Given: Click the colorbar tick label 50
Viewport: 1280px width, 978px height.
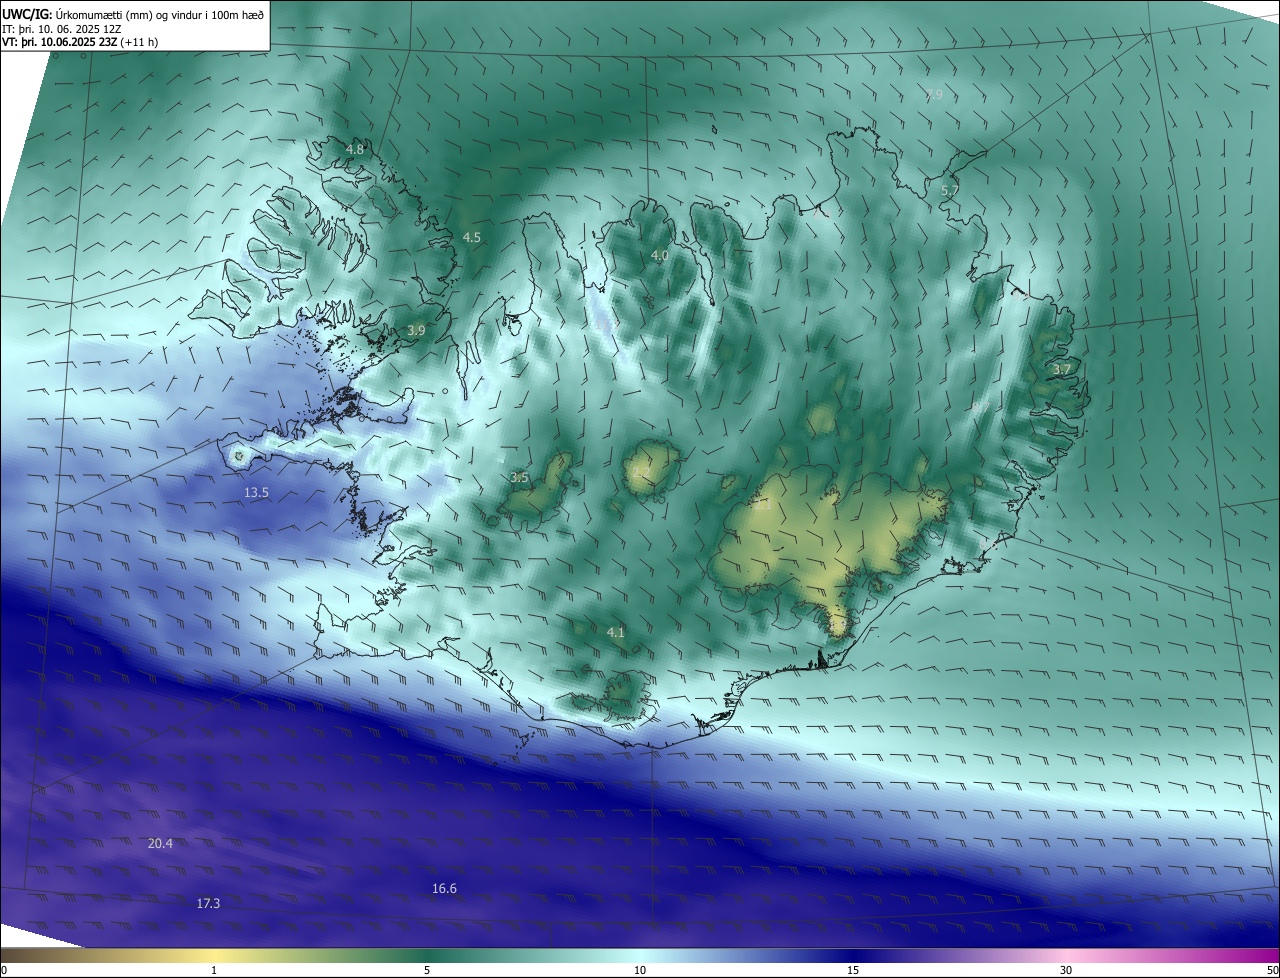Looking at the screenshot, I should coord(1272,970).
